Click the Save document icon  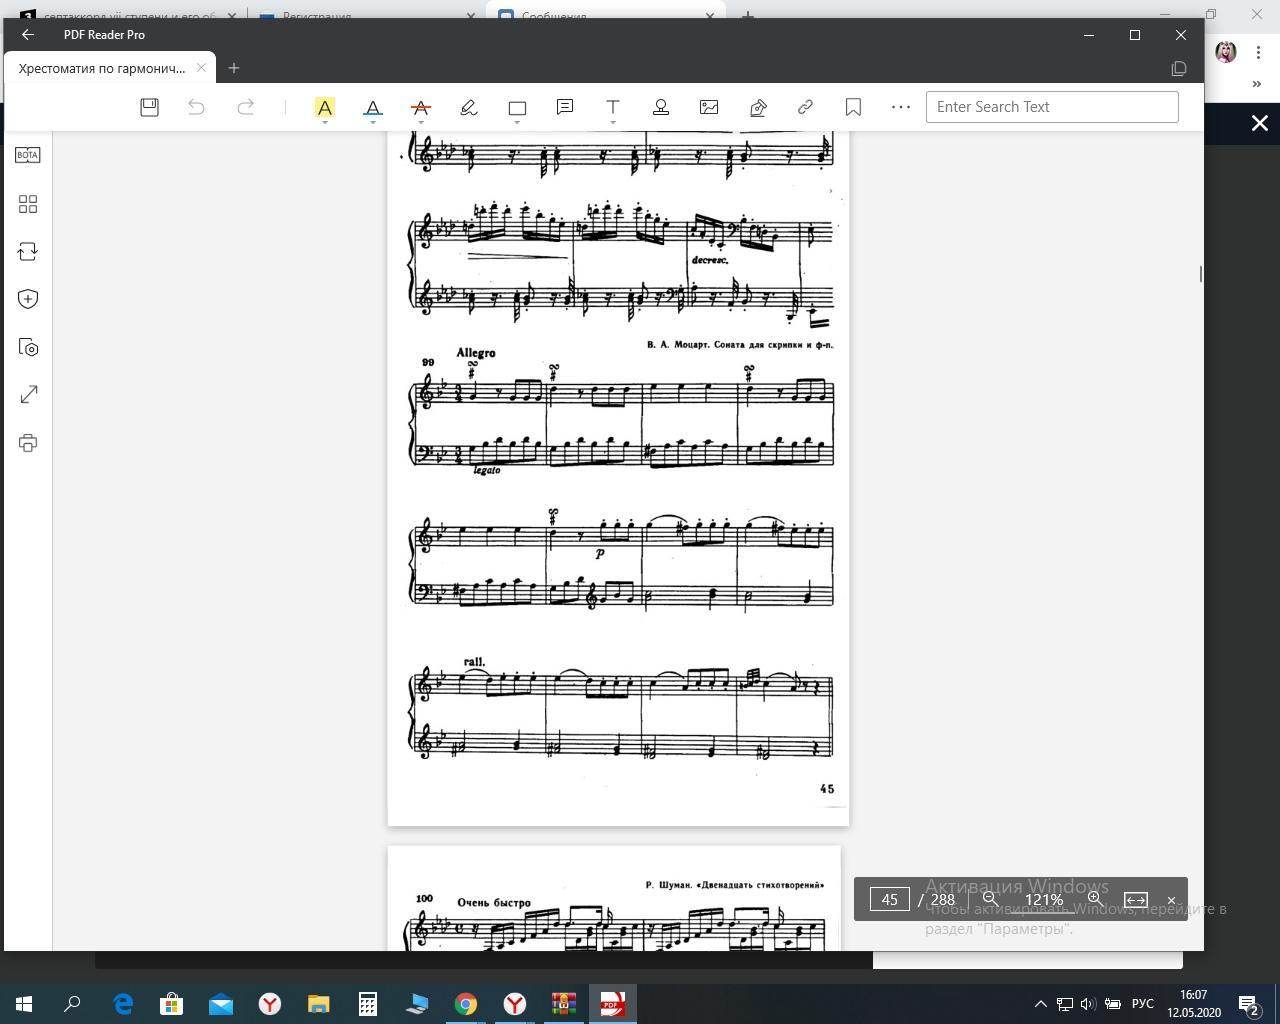coord(149,107)
